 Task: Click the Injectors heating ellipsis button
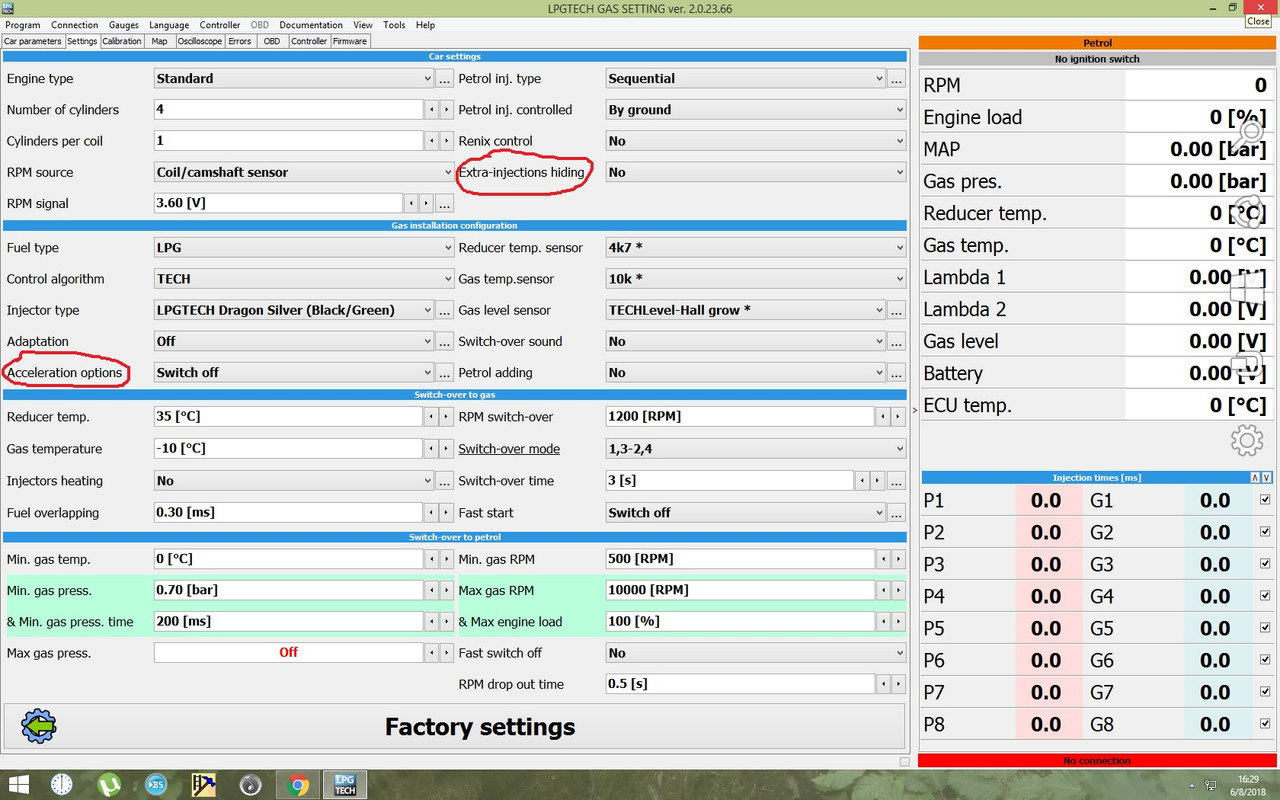click(x=445, y=481)
